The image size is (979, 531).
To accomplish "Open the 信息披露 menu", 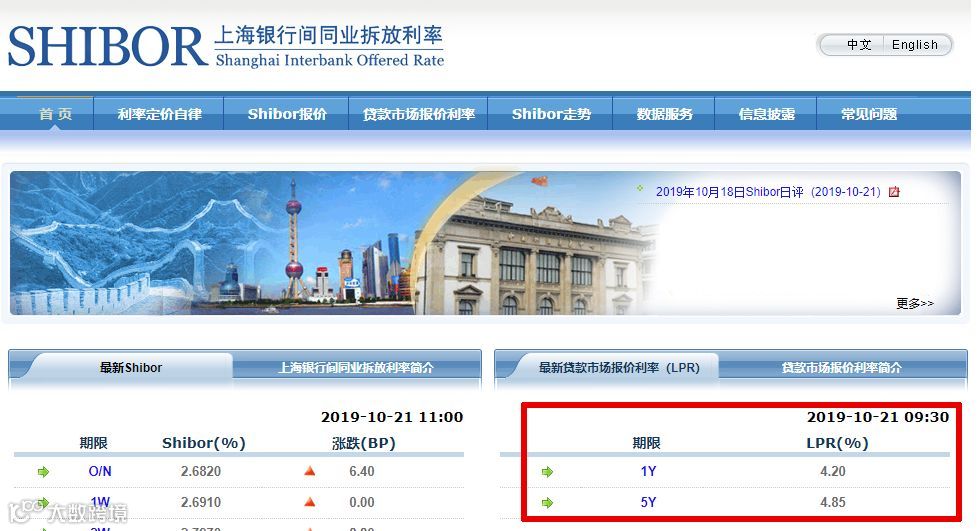I will coord(766,114).
